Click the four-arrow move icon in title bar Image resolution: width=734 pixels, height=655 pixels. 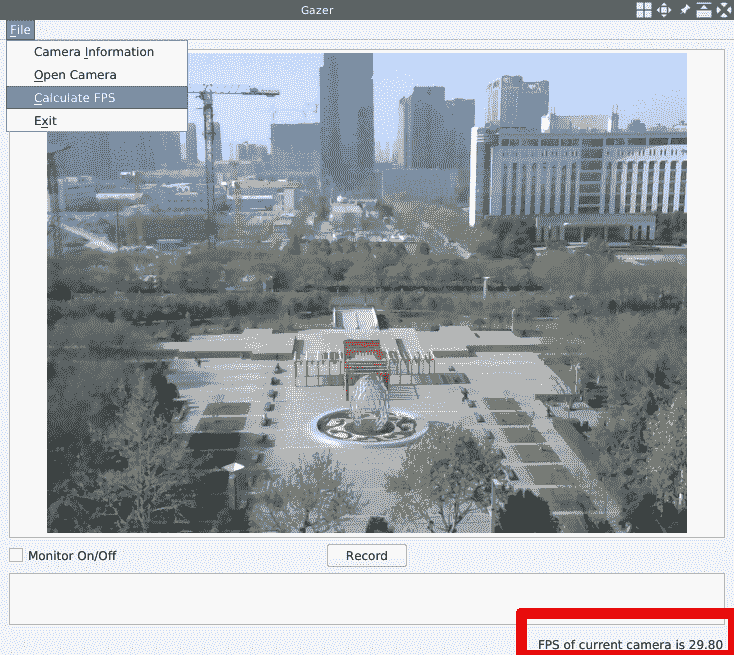(x=664, y=10)
